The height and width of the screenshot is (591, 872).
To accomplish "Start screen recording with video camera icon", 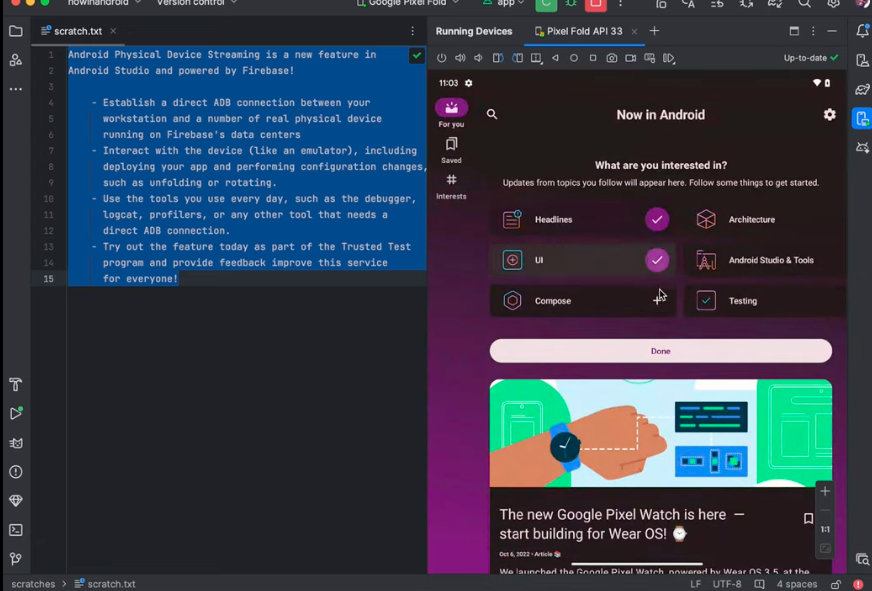I will click(x=631, y=58).
